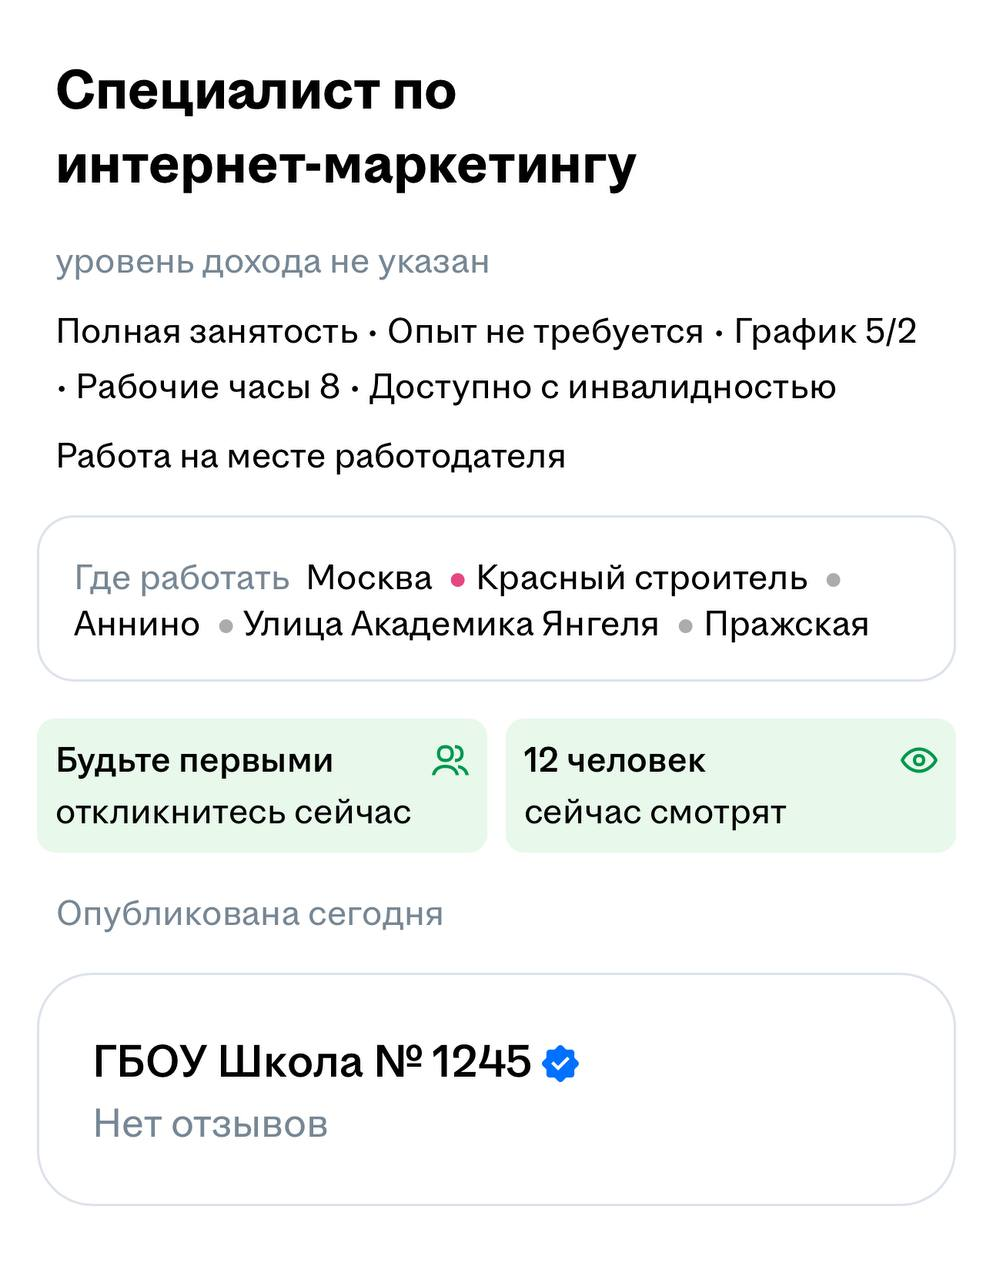Image resolution: width=993 pixels, height=1280 pixels.
Task: Select the Аннино metro station
Action: point(137,625)
